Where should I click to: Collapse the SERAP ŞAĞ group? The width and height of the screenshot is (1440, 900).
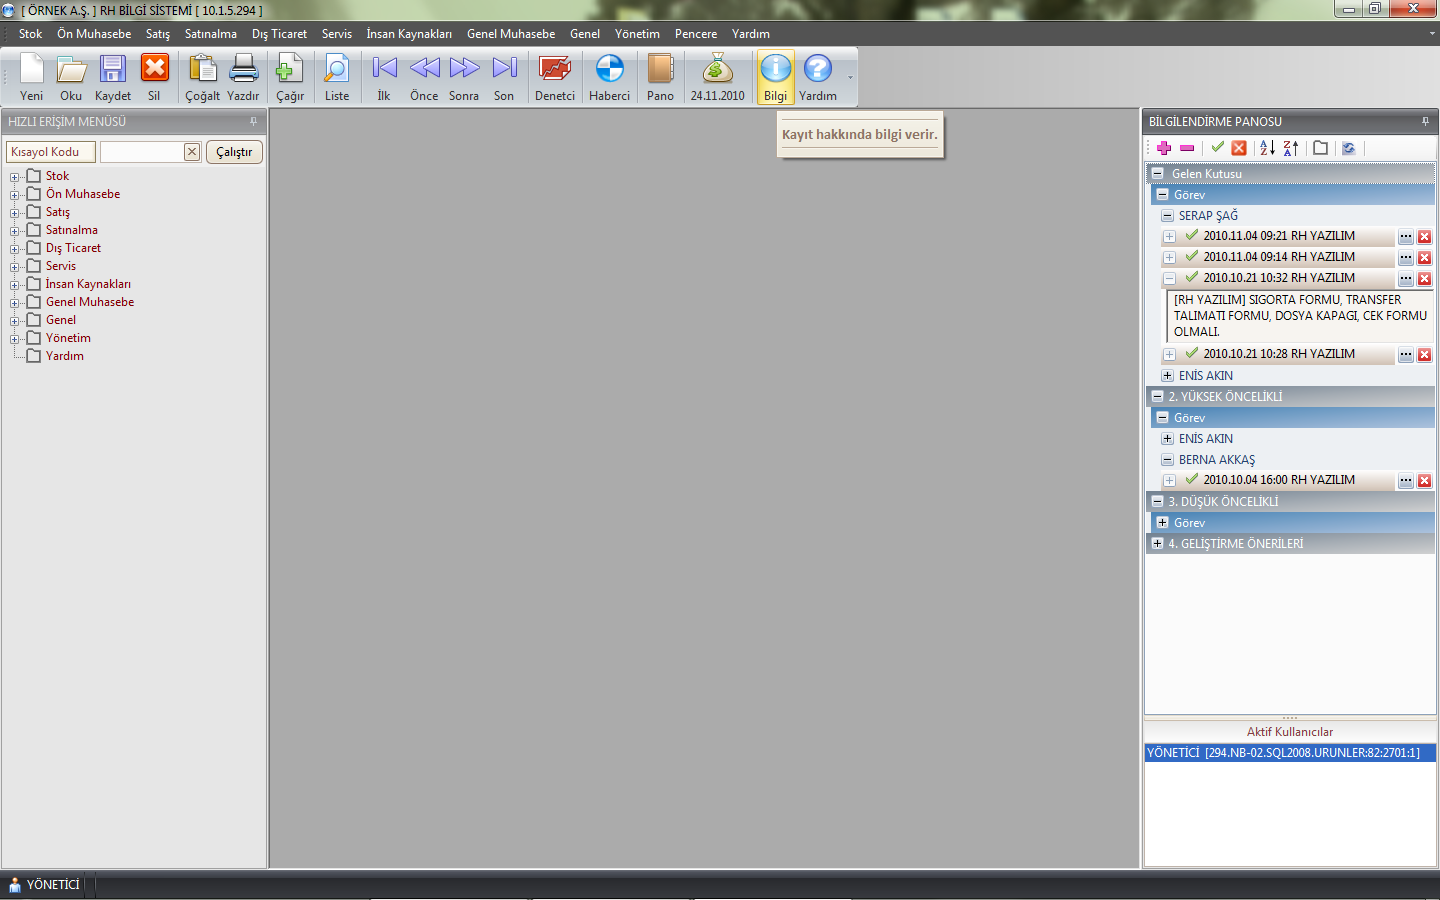(1167, 216)
